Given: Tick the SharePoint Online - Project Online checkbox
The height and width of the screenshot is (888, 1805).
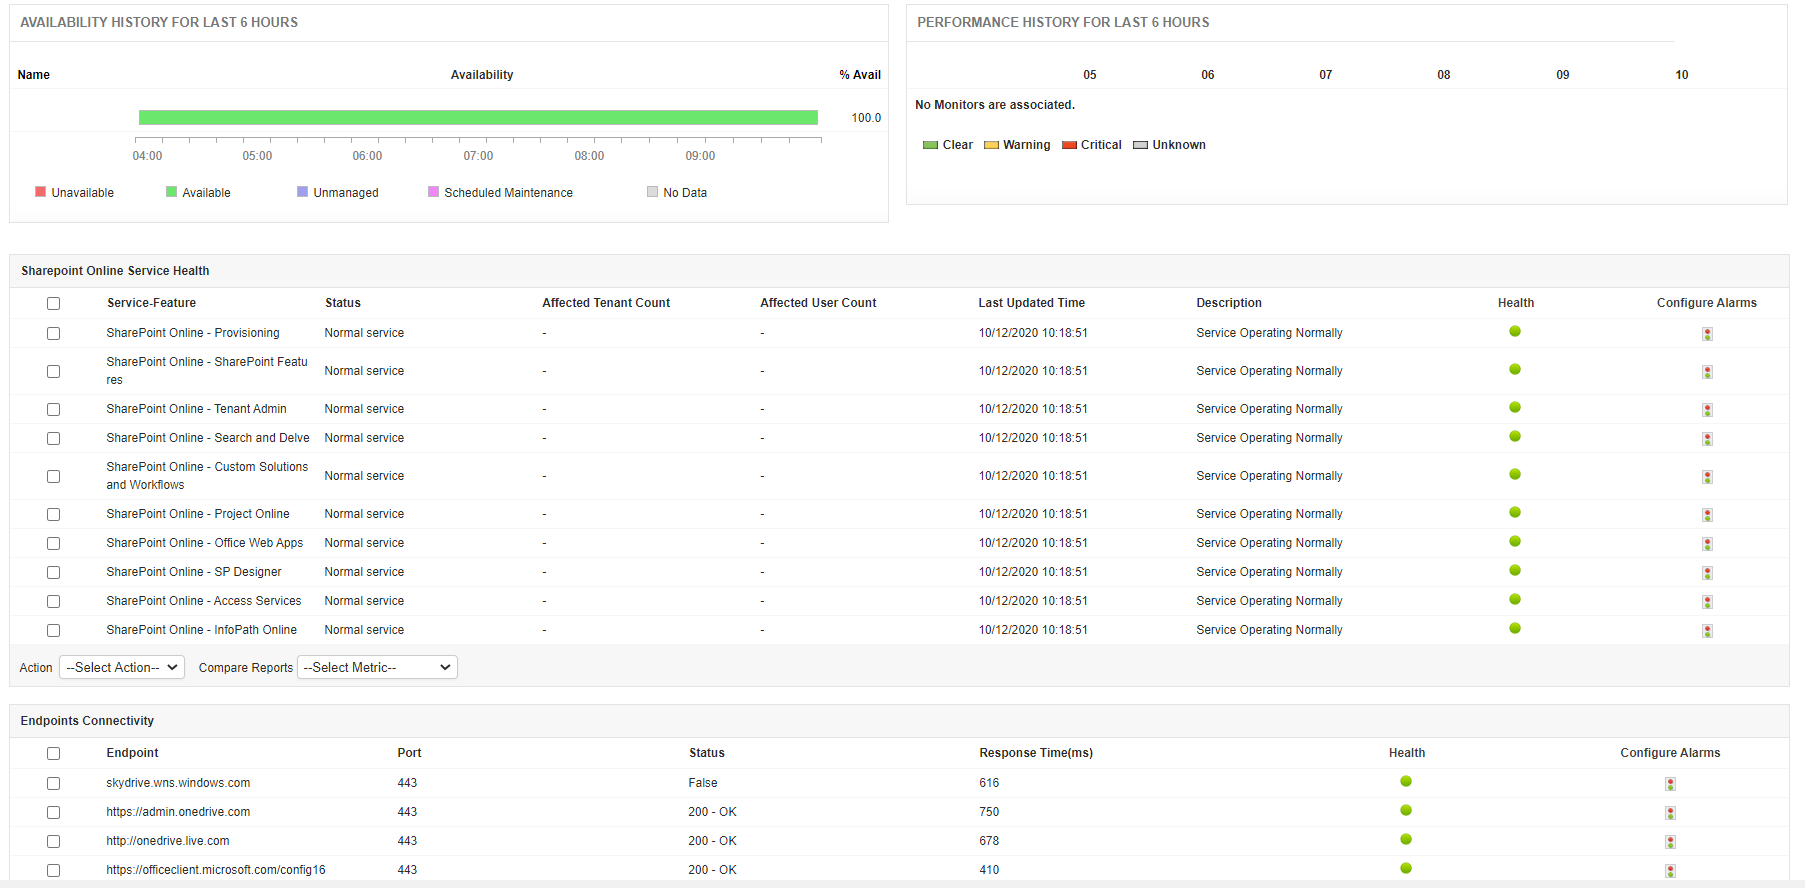Looking at the screenshot, I should pyautogui.click(x=53, y=515).
